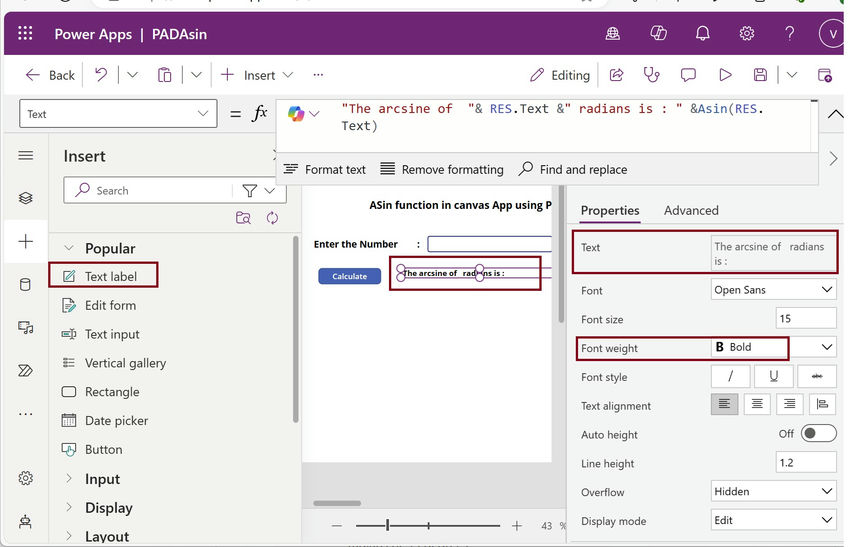Switch to the Advanced tab

(691, 210)
